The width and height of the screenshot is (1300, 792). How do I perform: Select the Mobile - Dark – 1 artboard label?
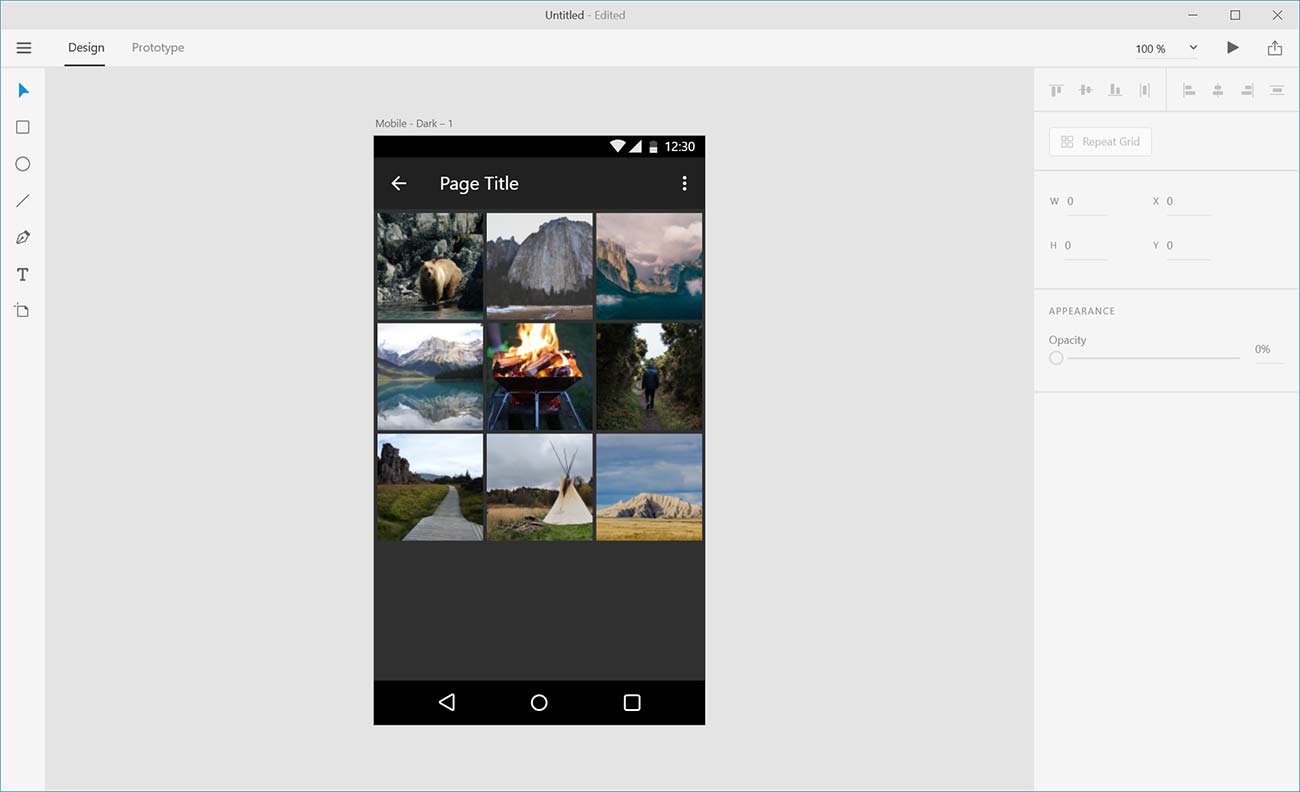[414, 124]
